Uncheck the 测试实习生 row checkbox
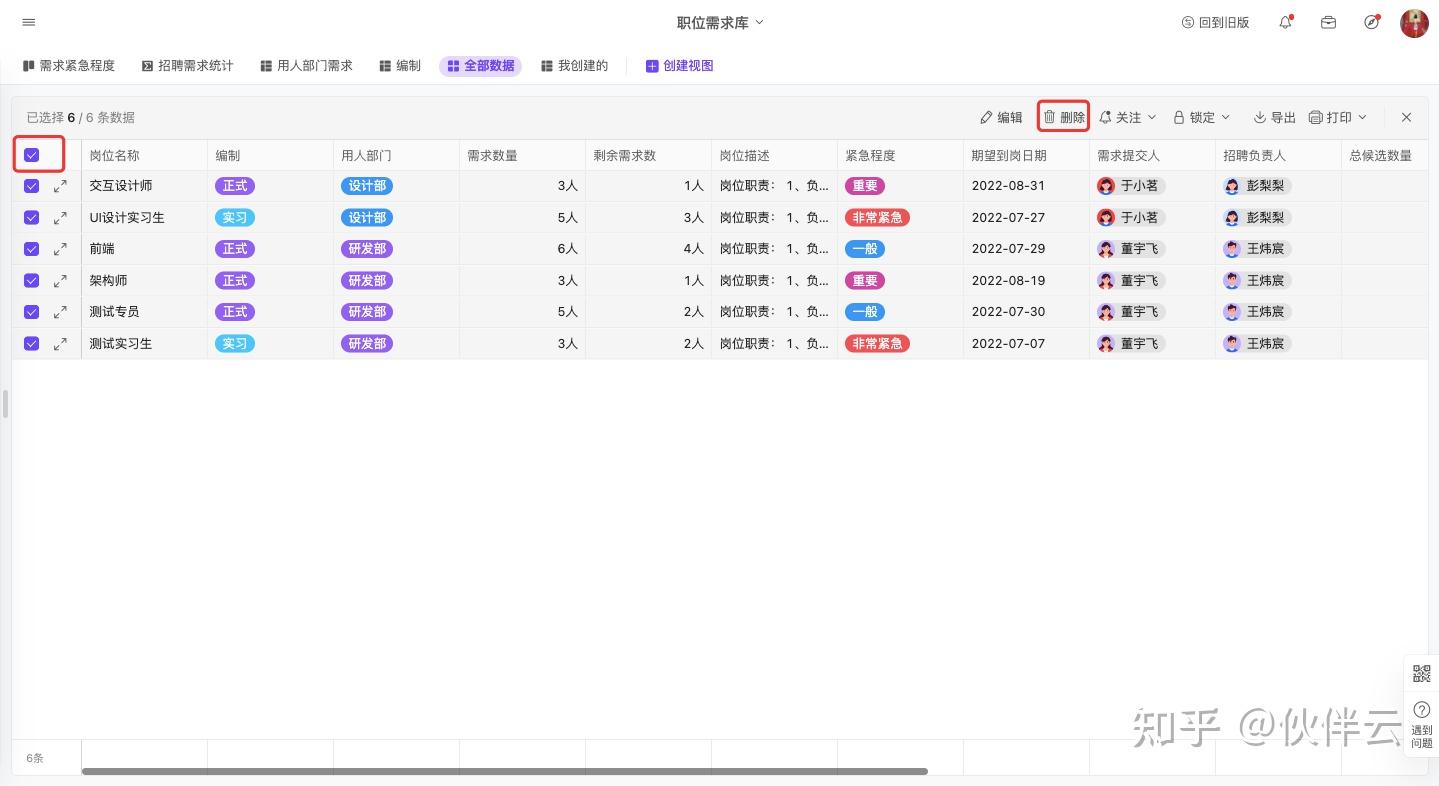 pyautogui.click(x=32, y=343)
